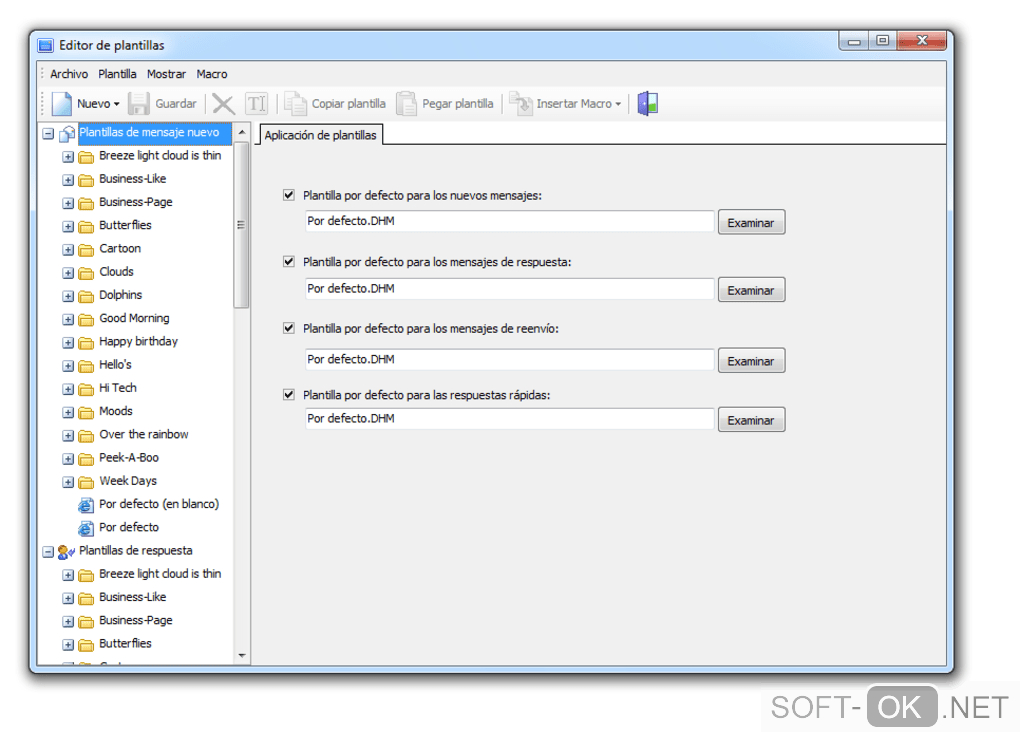Click the Pegar plantilla label

[458, 103]
